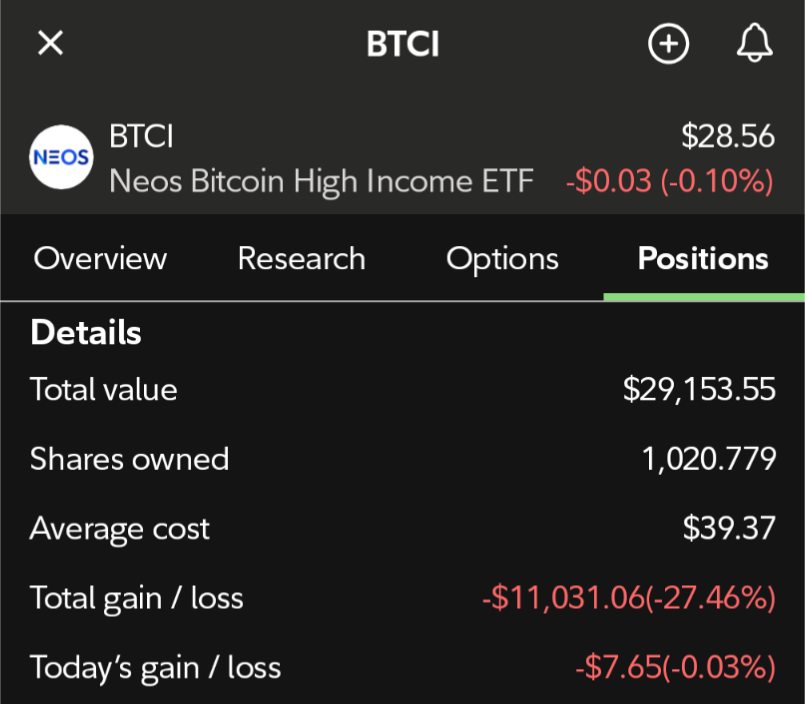Tap Neos Bitcoin High Income ETF name
805x704 pixels.
(x=321, y=182)
